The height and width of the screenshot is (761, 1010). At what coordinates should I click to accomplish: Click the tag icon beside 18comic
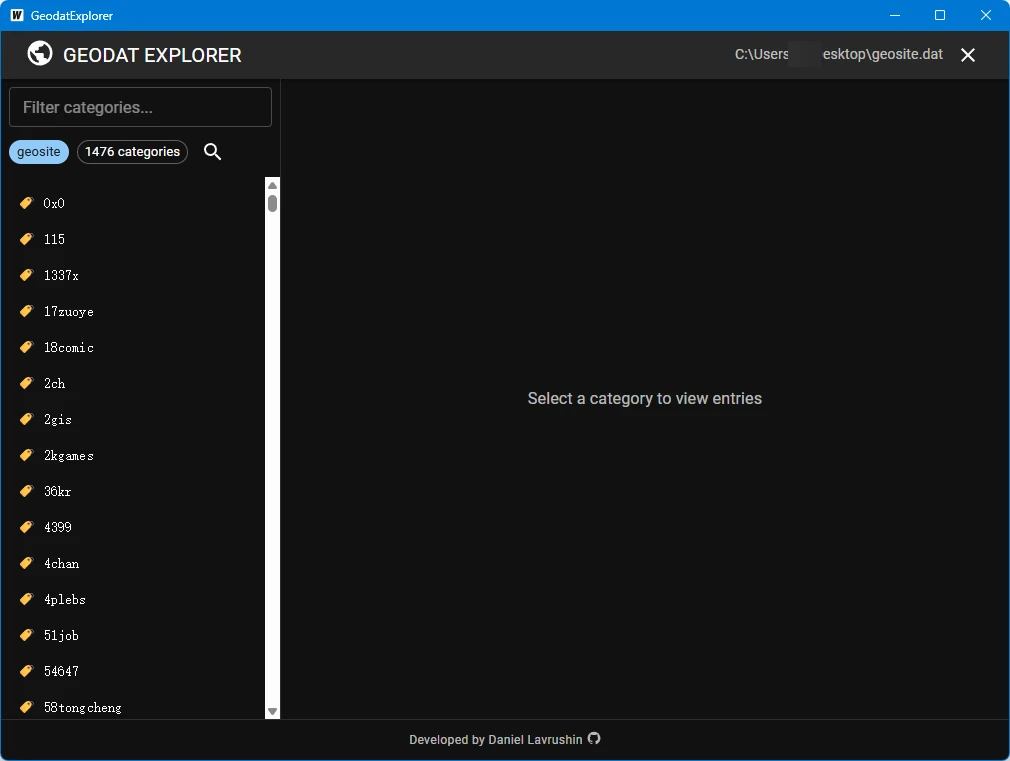(x=26, y=347)
